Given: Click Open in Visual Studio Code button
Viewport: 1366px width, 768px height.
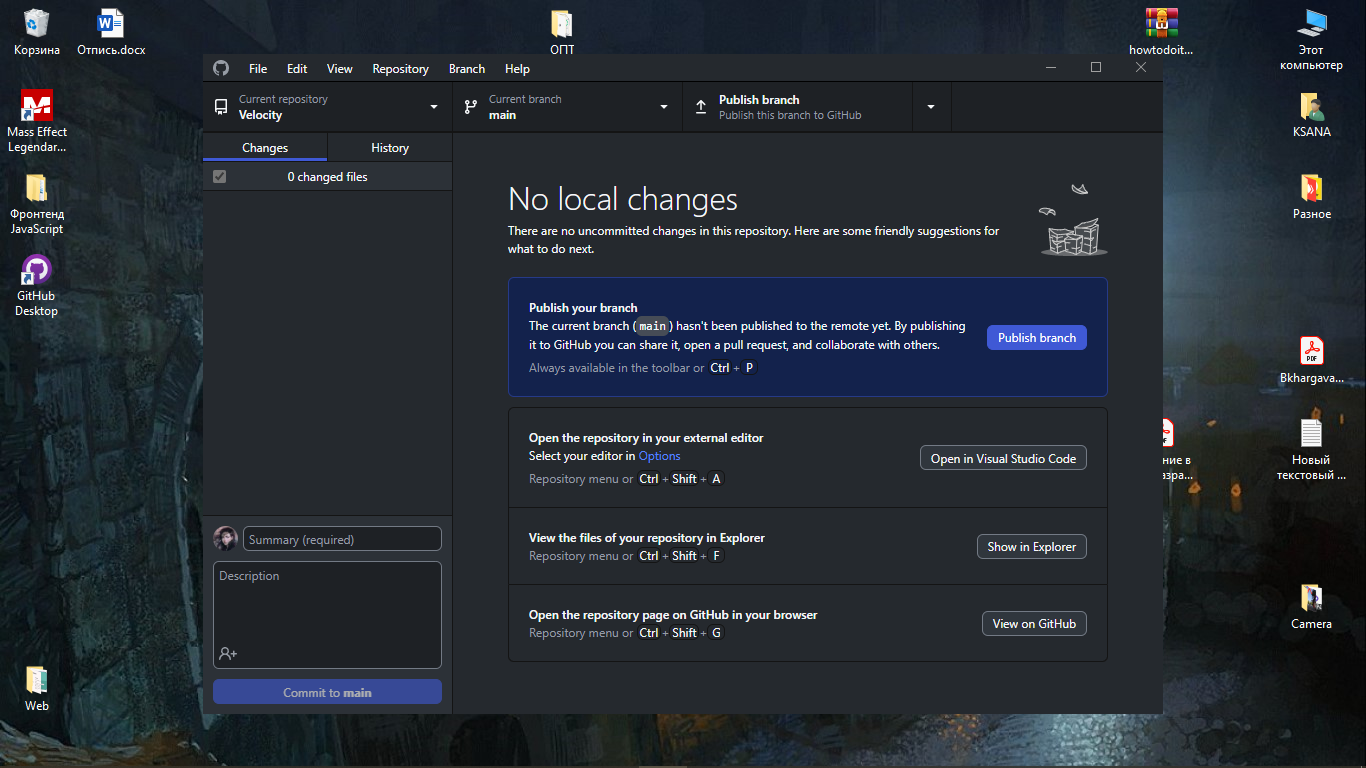Looking at the screenshot, I should tap(1003, 458).
